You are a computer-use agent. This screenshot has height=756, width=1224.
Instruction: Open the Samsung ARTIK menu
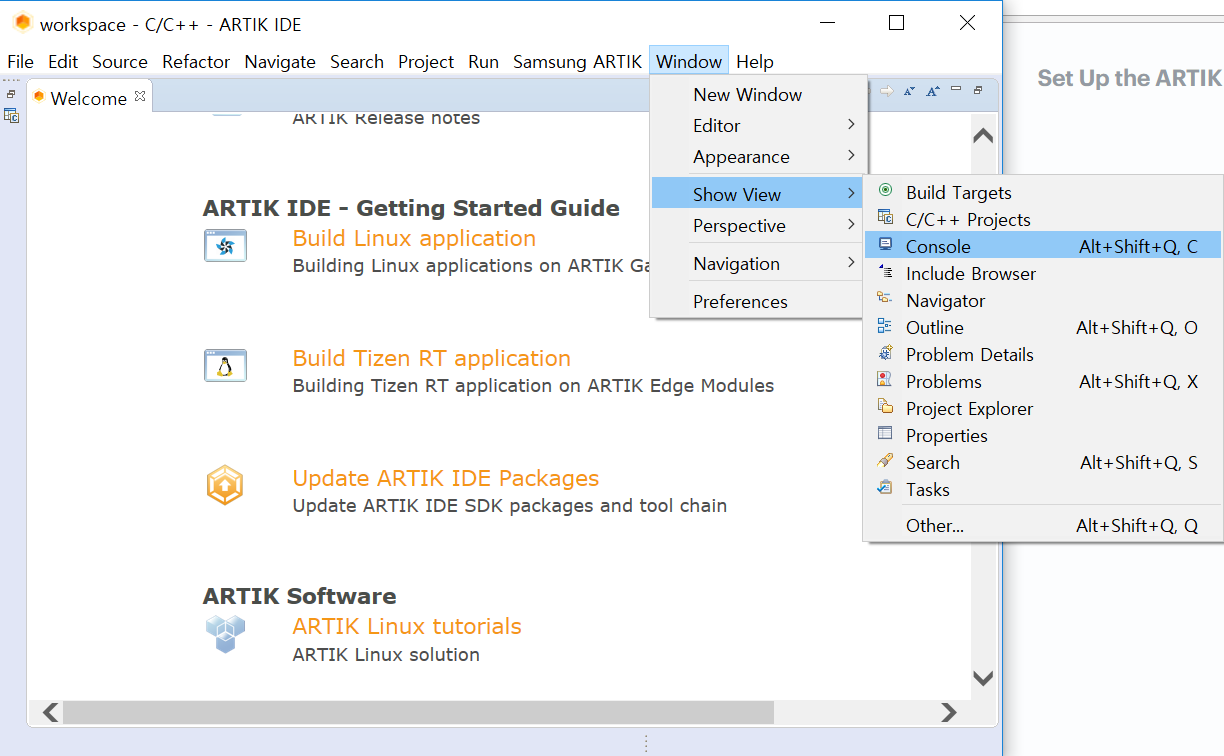click(x=578, y=61)
